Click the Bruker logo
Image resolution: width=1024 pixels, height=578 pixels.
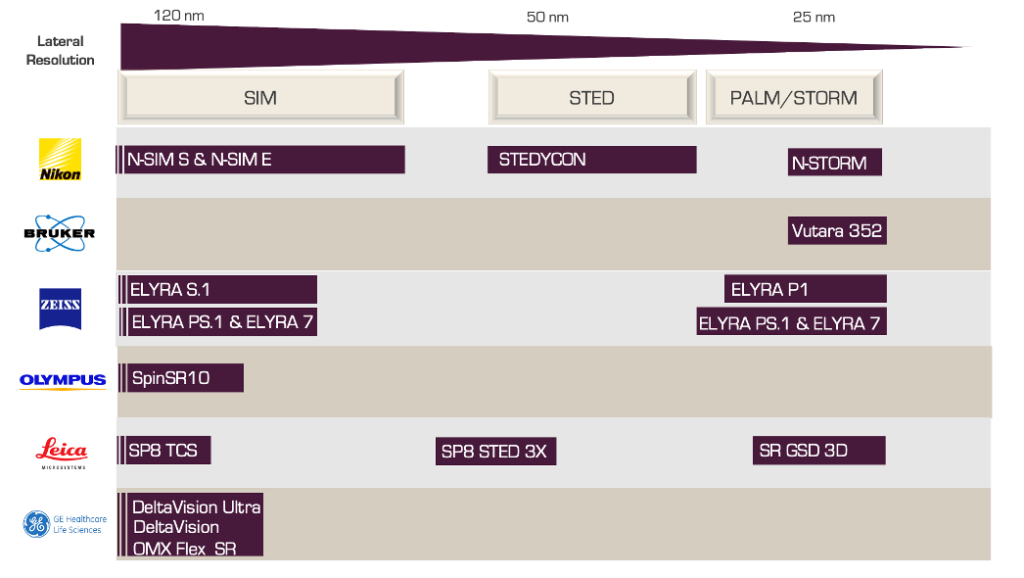[x=59, y=233]
